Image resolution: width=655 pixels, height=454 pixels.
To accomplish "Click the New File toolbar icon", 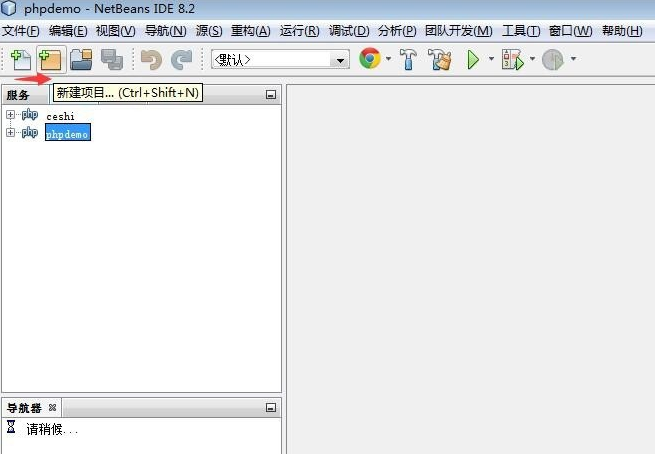I will click(20, 60).
